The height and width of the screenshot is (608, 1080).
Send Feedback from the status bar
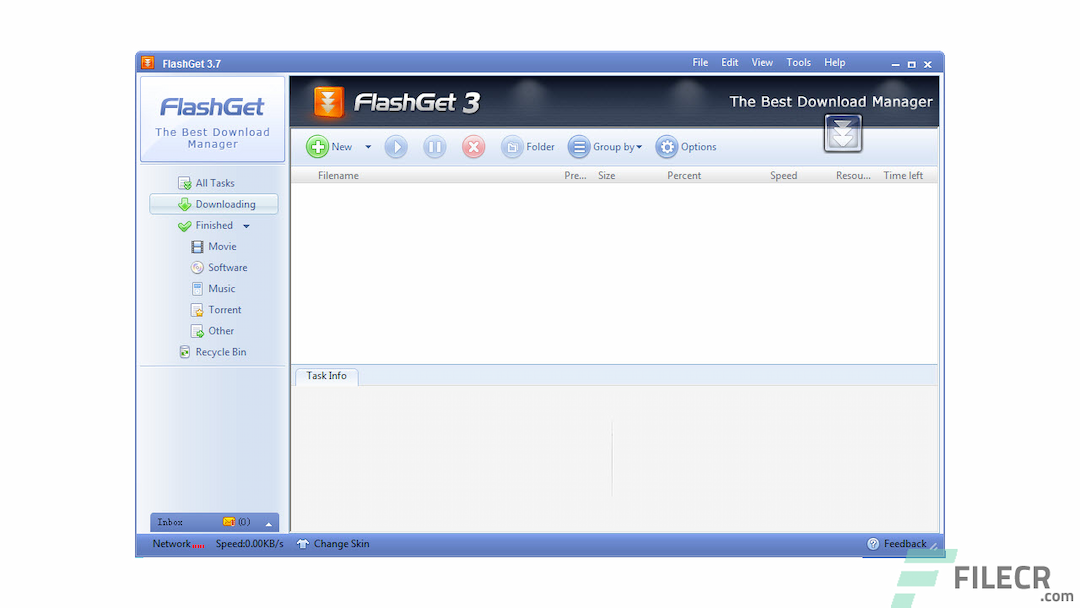coord(899,543)
